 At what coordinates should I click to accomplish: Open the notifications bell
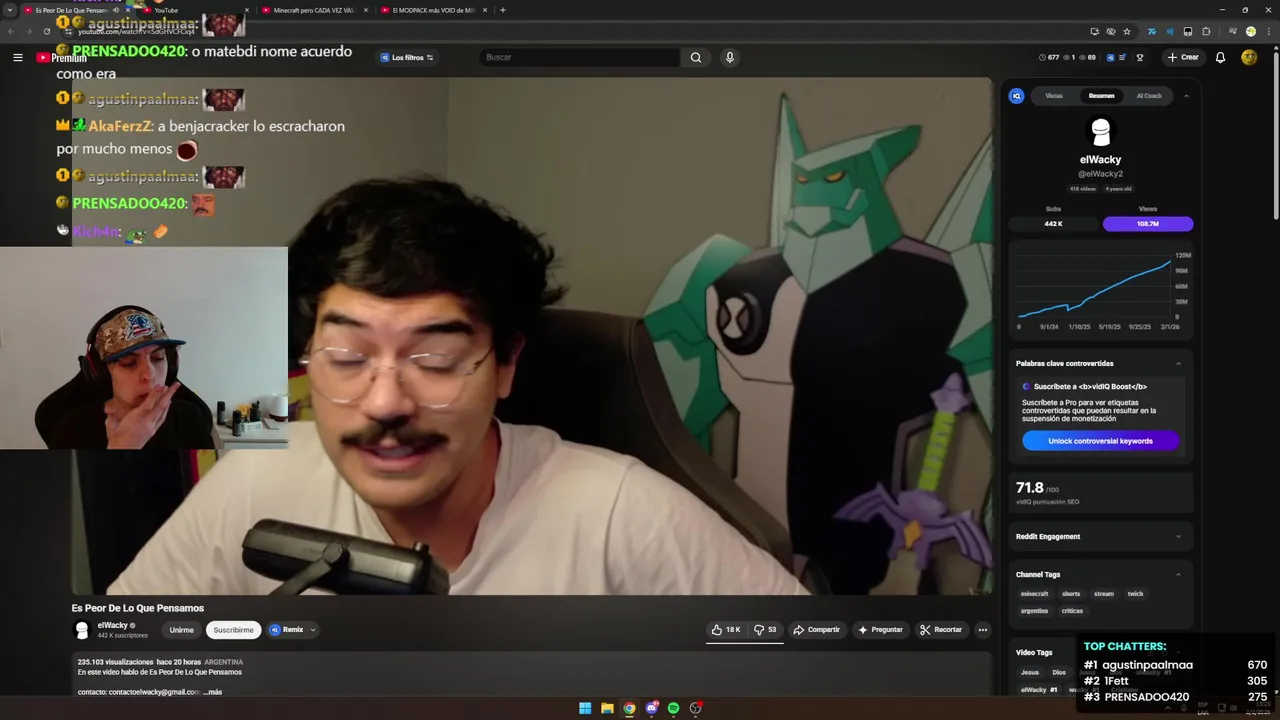coord(1220,57)
